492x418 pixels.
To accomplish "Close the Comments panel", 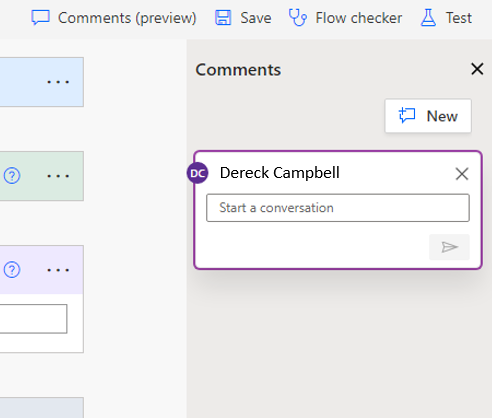I will coord(477,69).
